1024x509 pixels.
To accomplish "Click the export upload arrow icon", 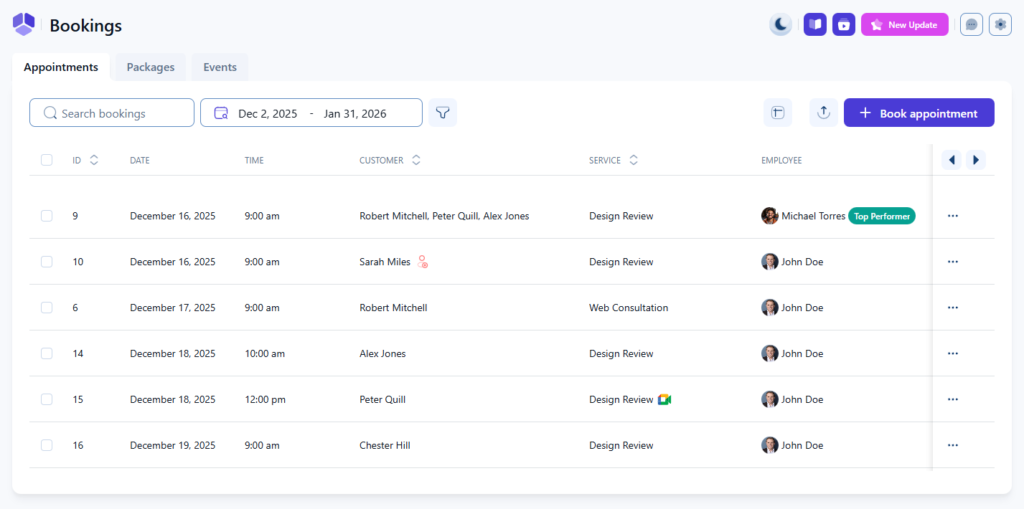I will pyautogui.click(x=823, y=113).
